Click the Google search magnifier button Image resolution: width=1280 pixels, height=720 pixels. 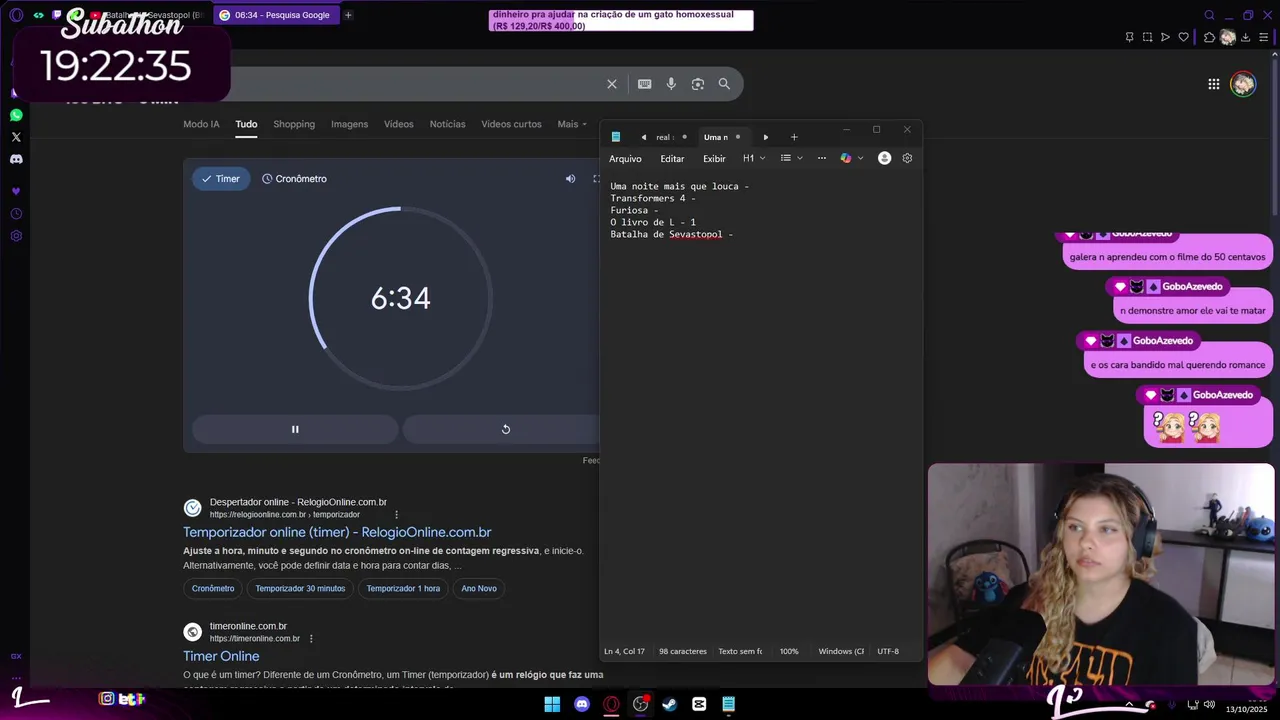click(724, 84)
